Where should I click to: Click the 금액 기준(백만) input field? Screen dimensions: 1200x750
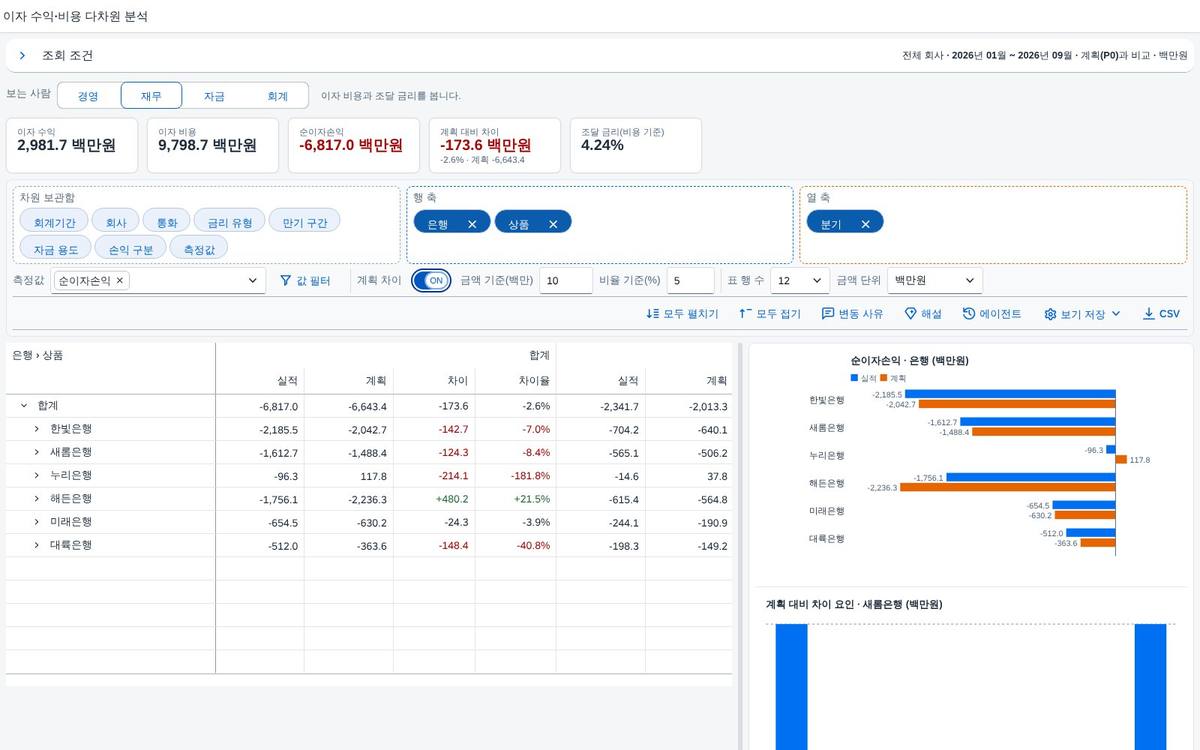(566, 281)
